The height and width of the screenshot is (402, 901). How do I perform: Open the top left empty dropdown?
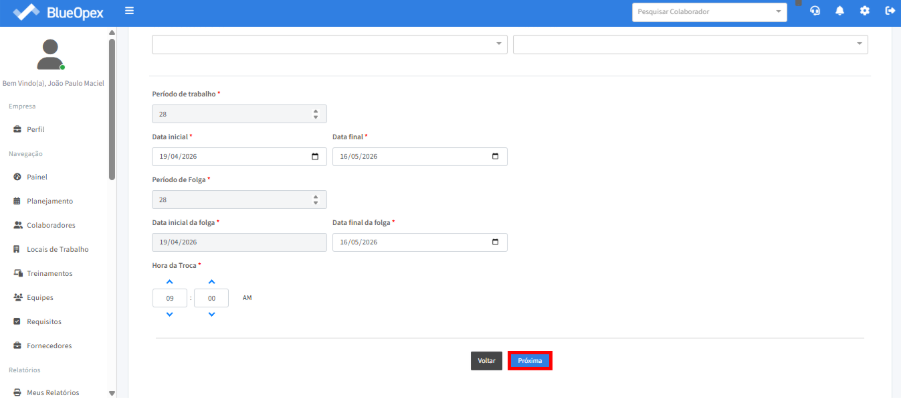coord(330,45)
